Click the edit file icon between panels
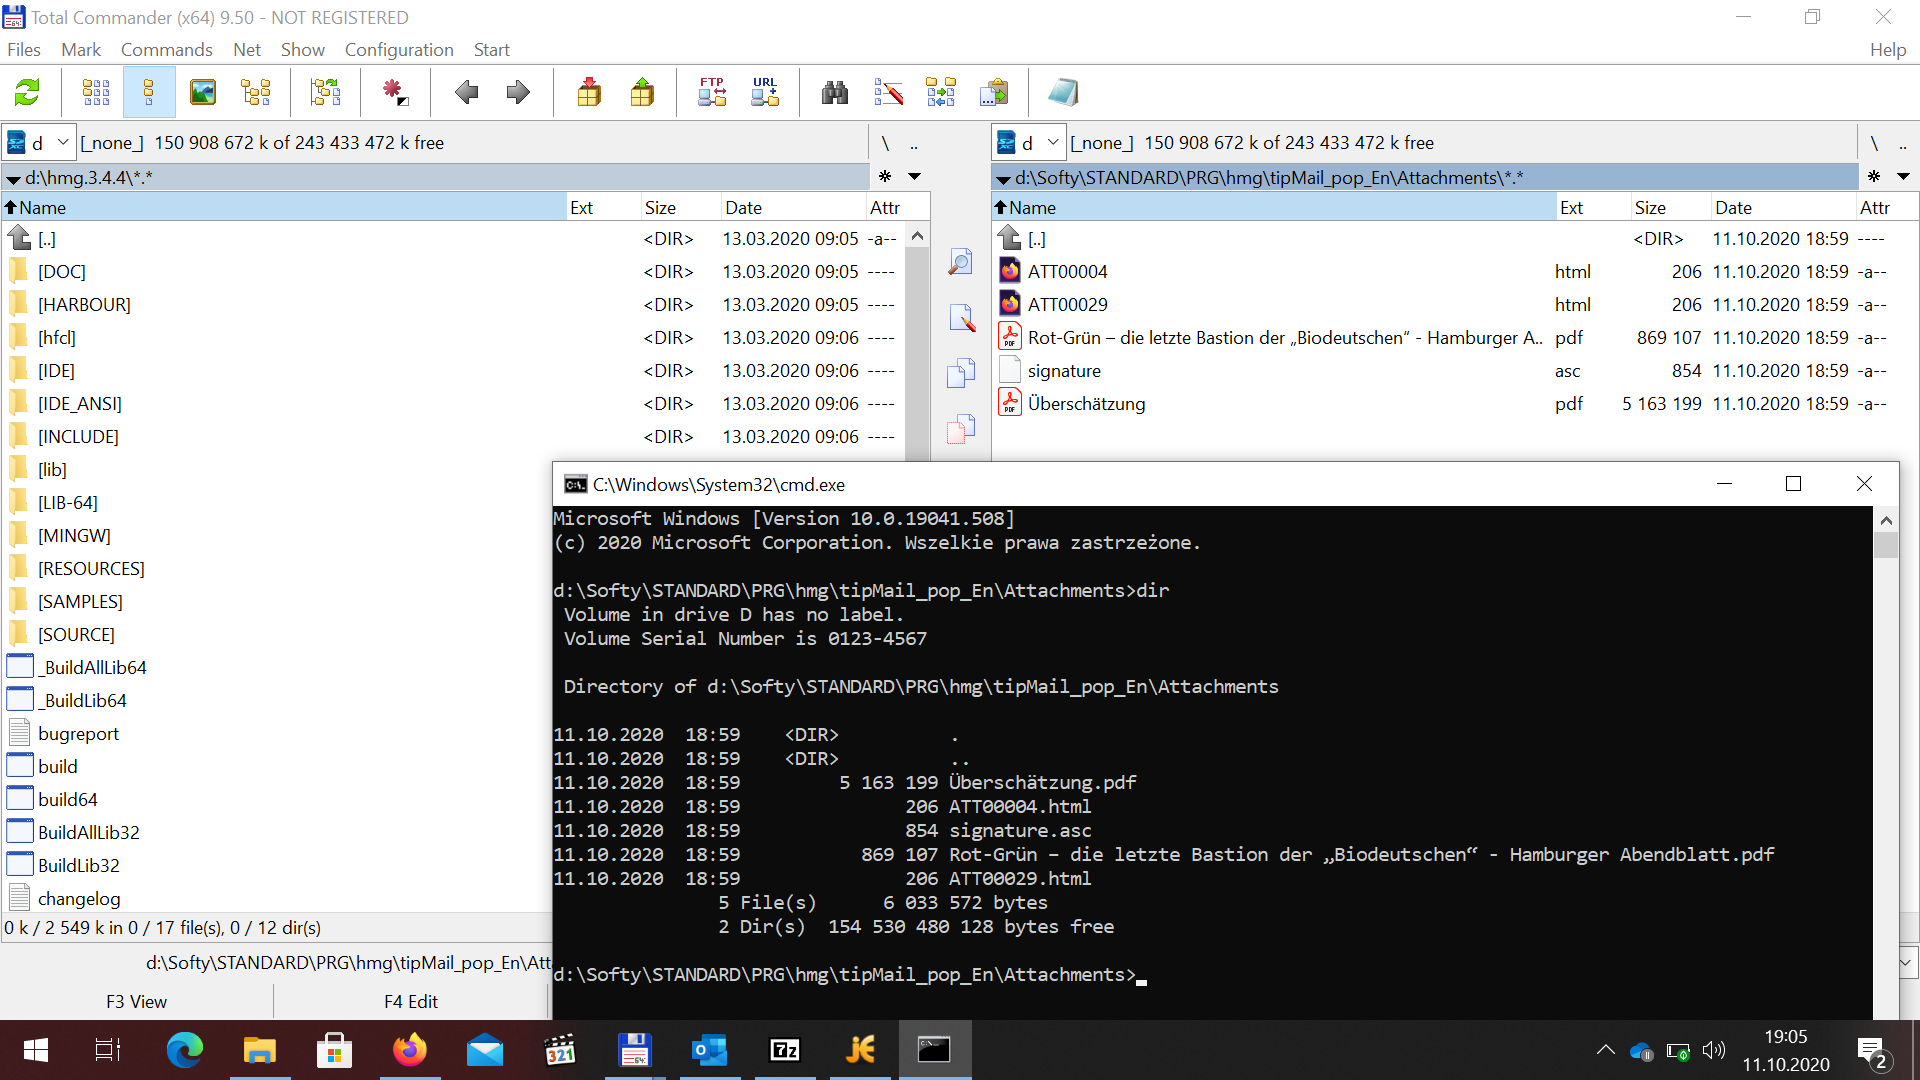Viewport: 1920px width, 1080px height. pos(961,318)
